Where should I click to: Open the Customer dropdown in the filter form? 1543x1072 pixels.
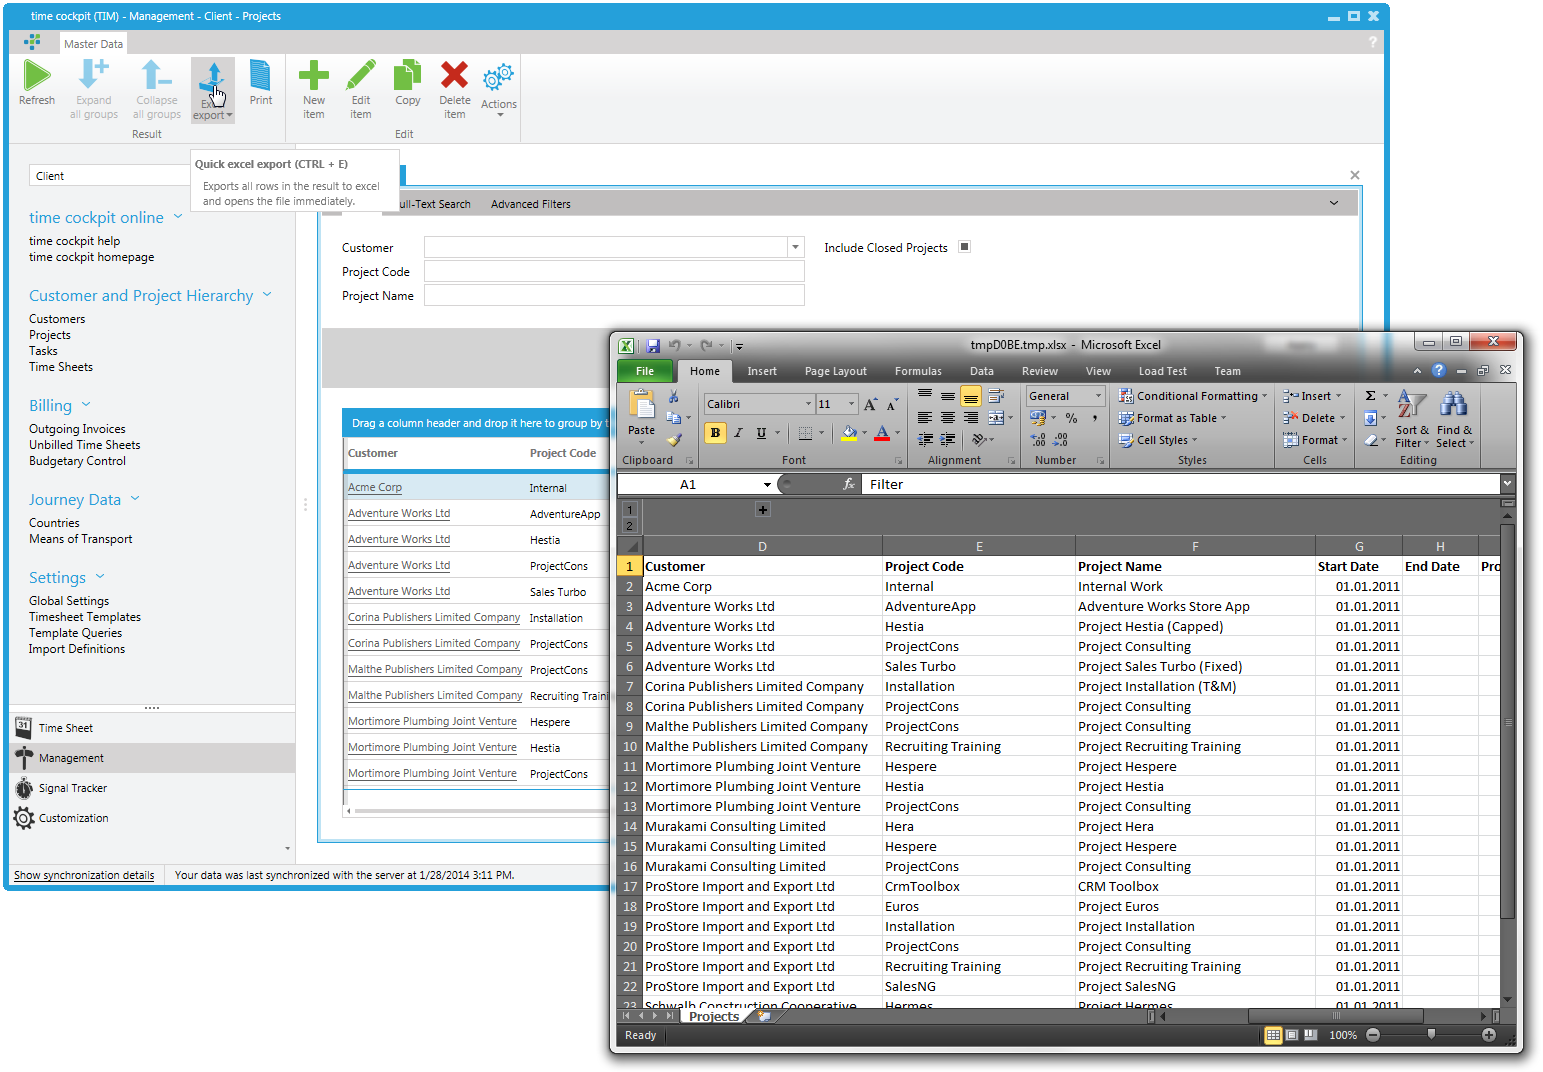pos(796,247)
